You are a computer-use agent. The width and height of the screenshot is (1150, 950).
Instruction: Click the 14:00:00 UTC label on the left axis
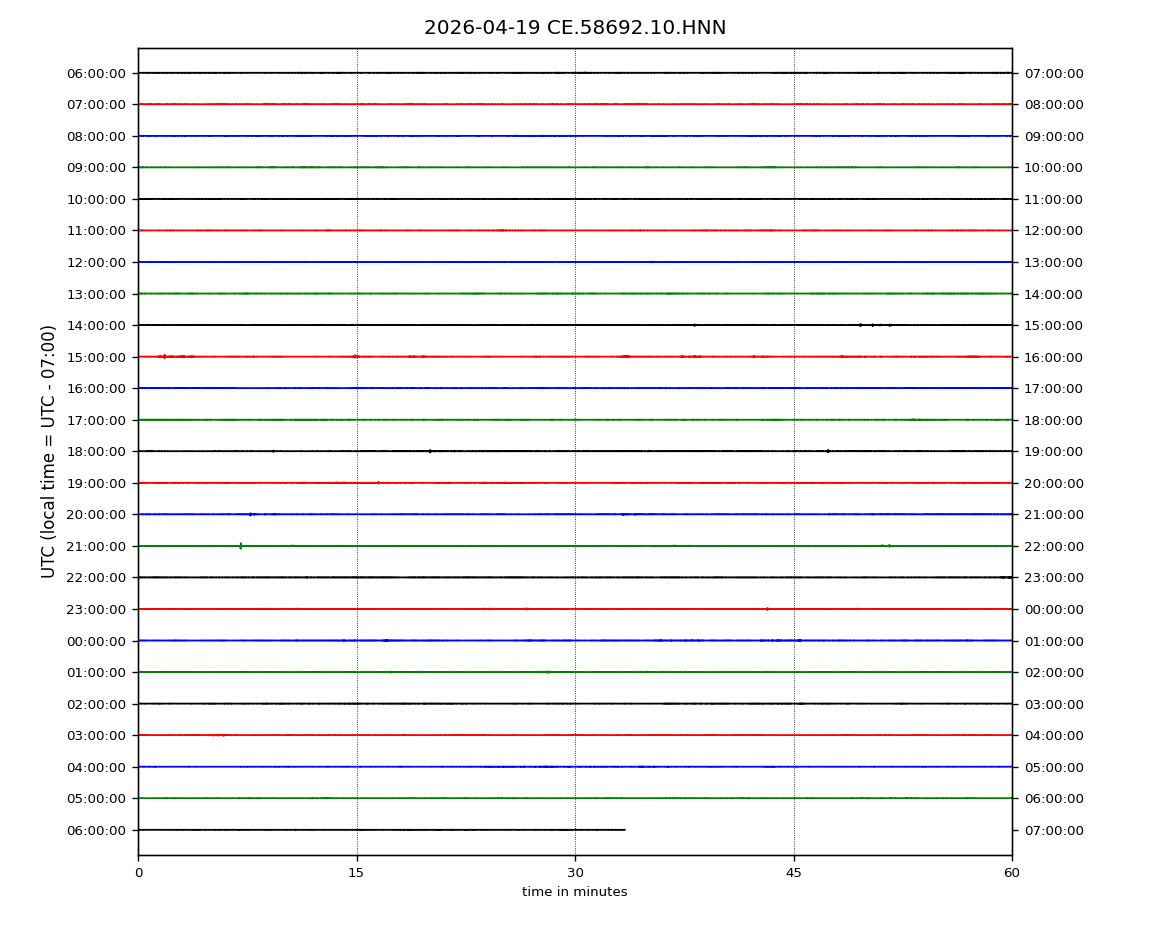pyautogui.click(x=98, y=325)
